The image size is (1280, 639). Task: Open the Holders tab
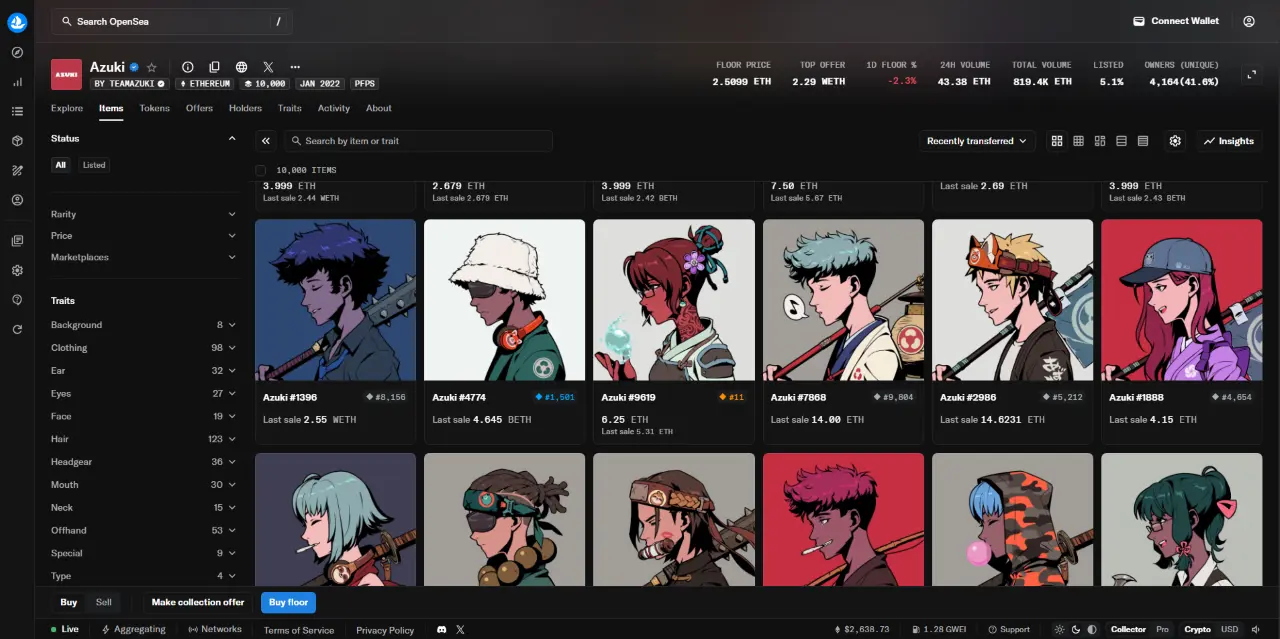[x=245, y=108]
